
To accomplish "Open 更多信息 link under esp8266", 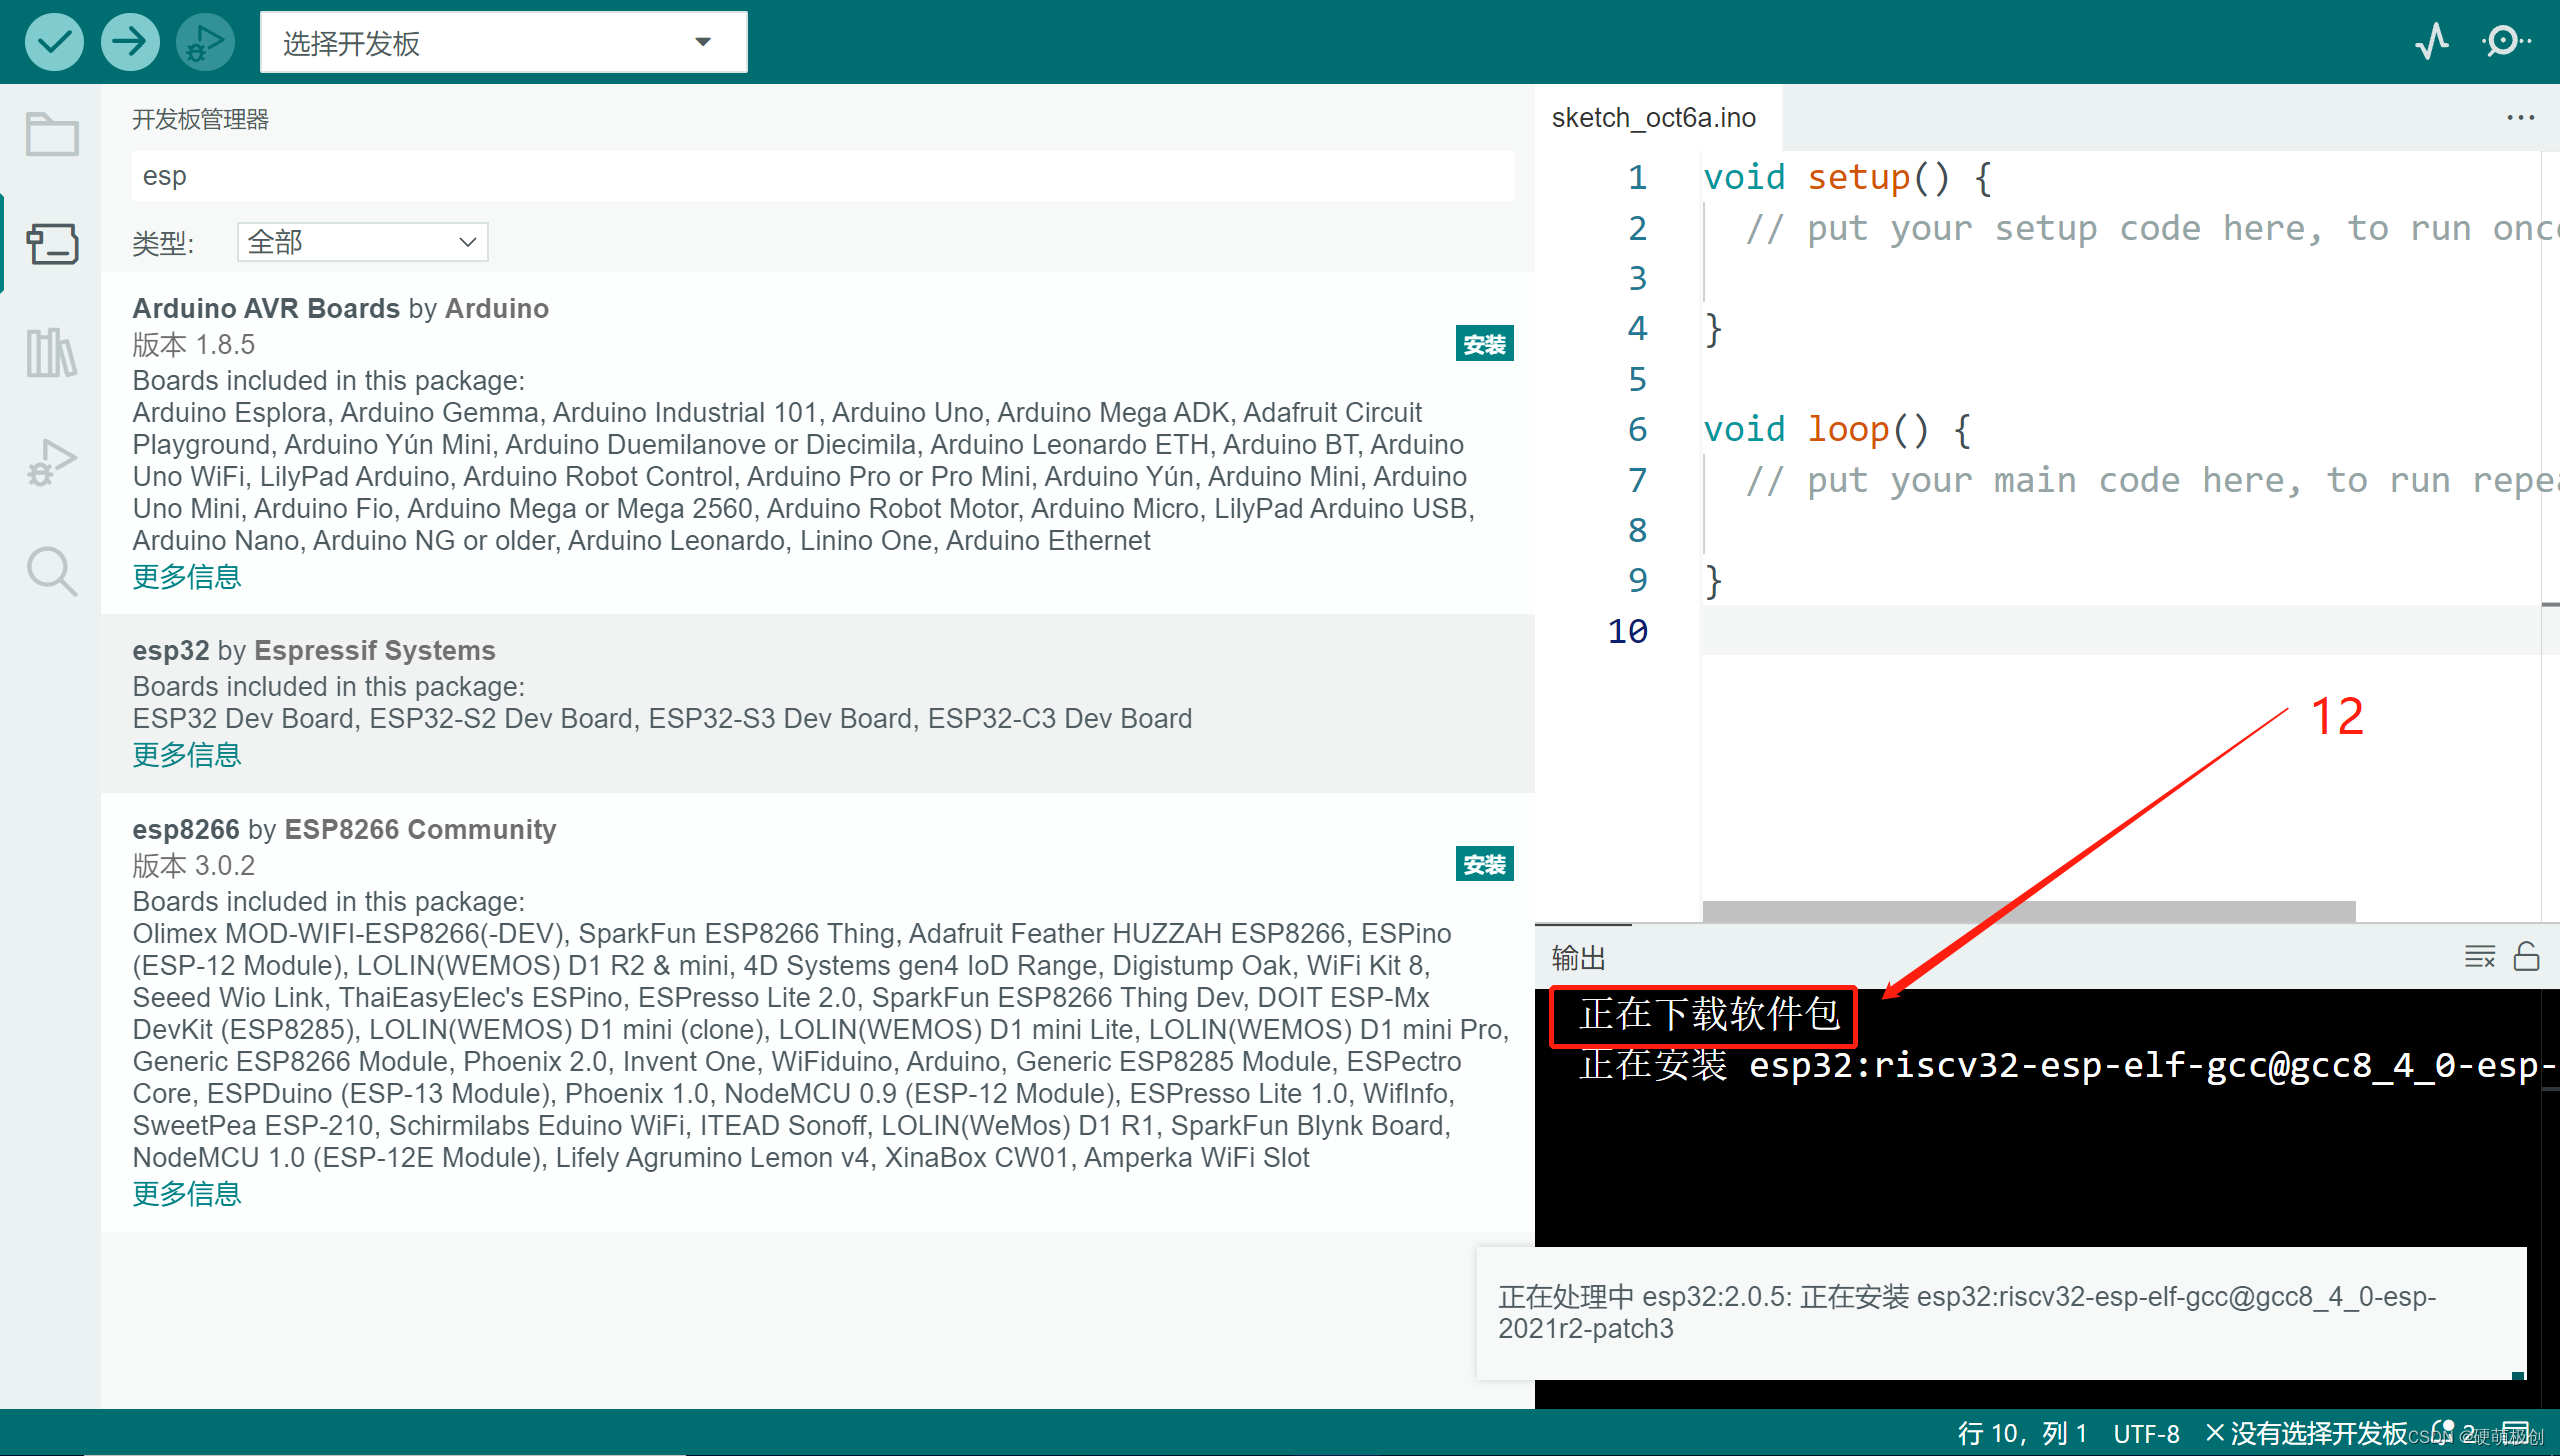I will (187, 1193).
